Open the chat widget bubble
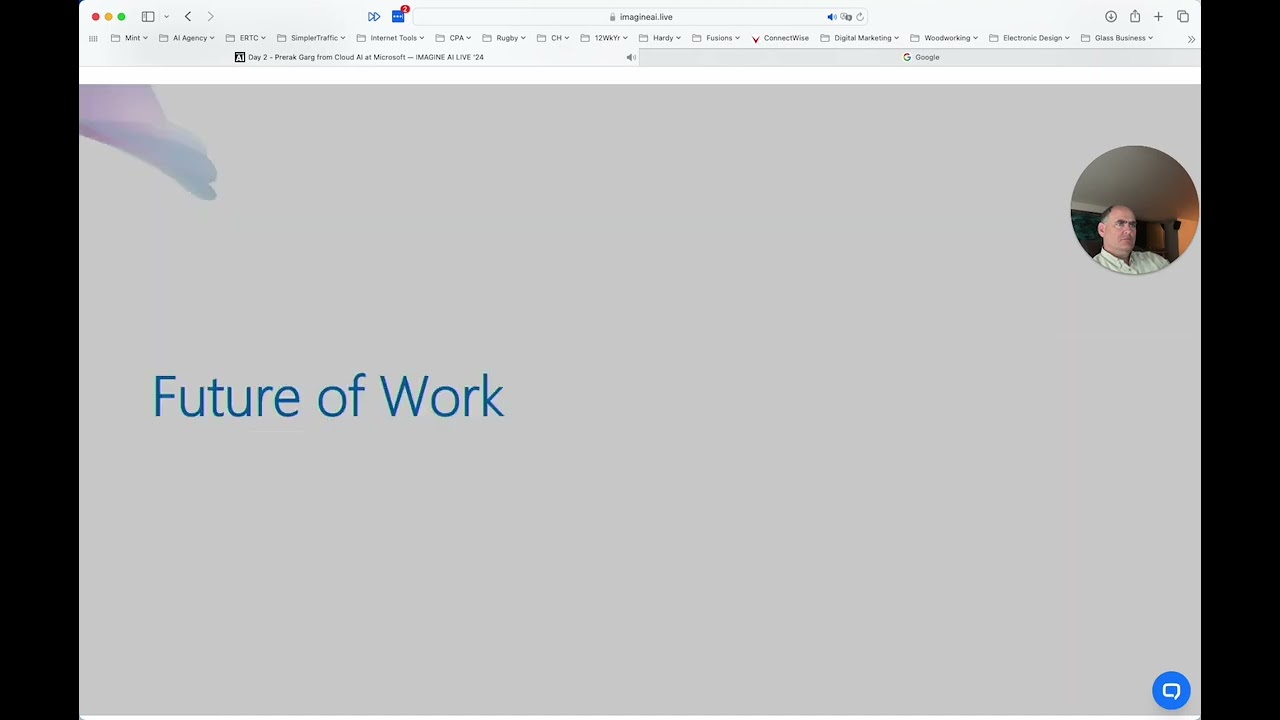 tap(1171, 691)
